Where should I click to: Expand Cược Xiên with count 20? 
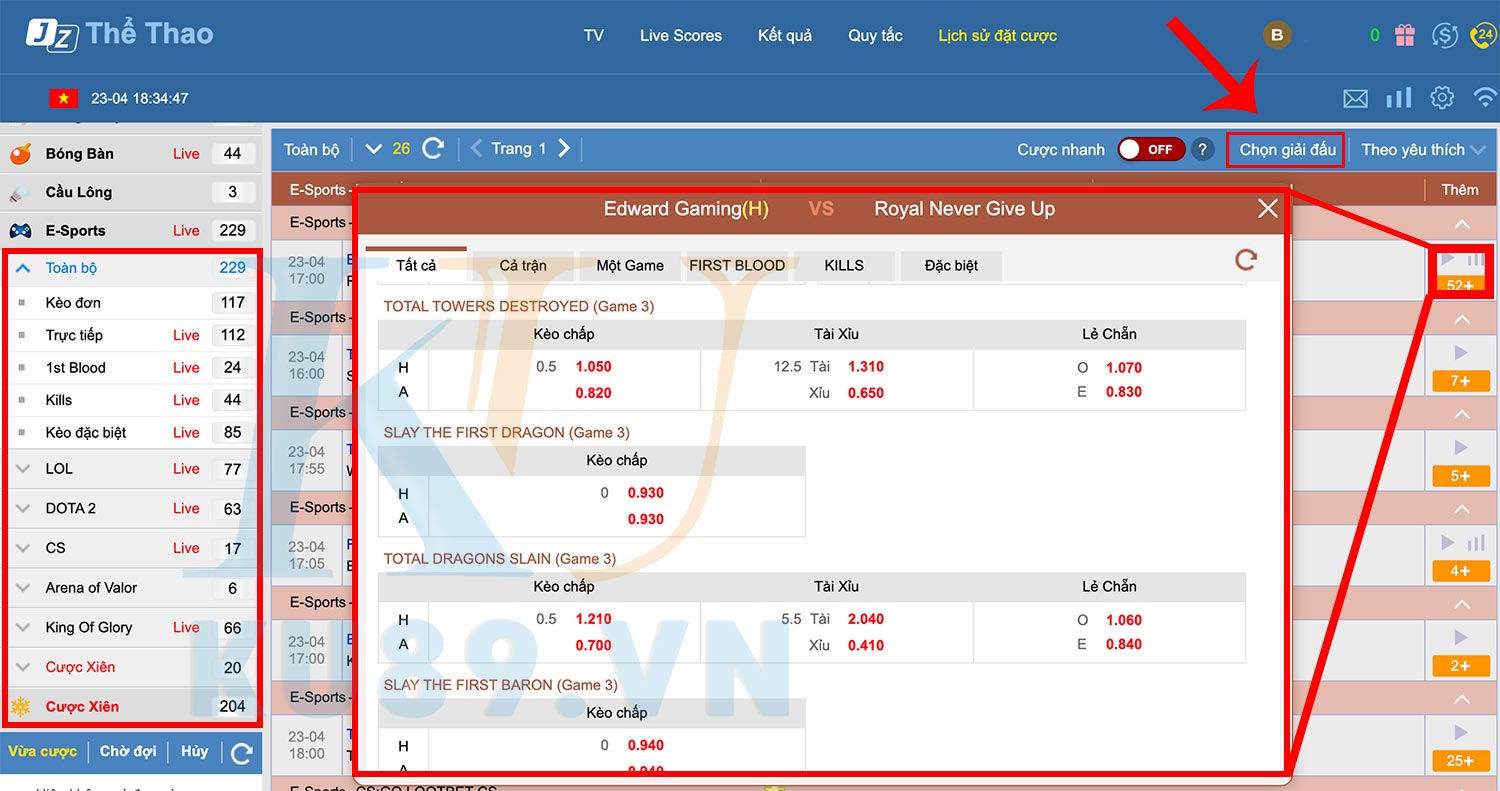(24, 668)
